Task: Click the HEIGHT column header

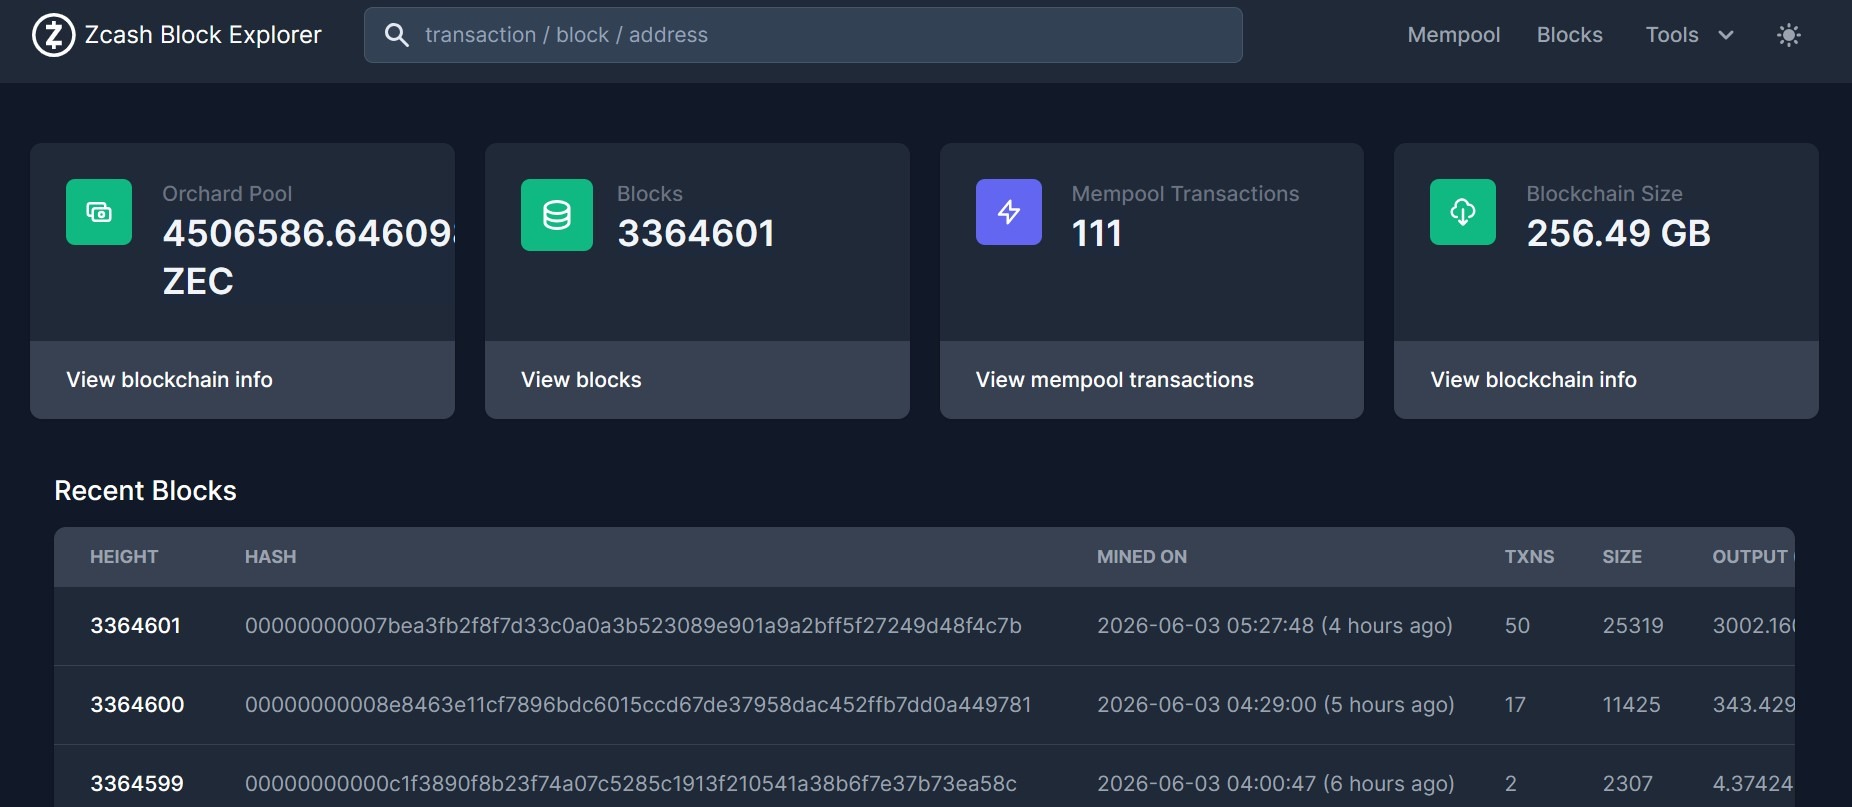Action: point(124,557)
